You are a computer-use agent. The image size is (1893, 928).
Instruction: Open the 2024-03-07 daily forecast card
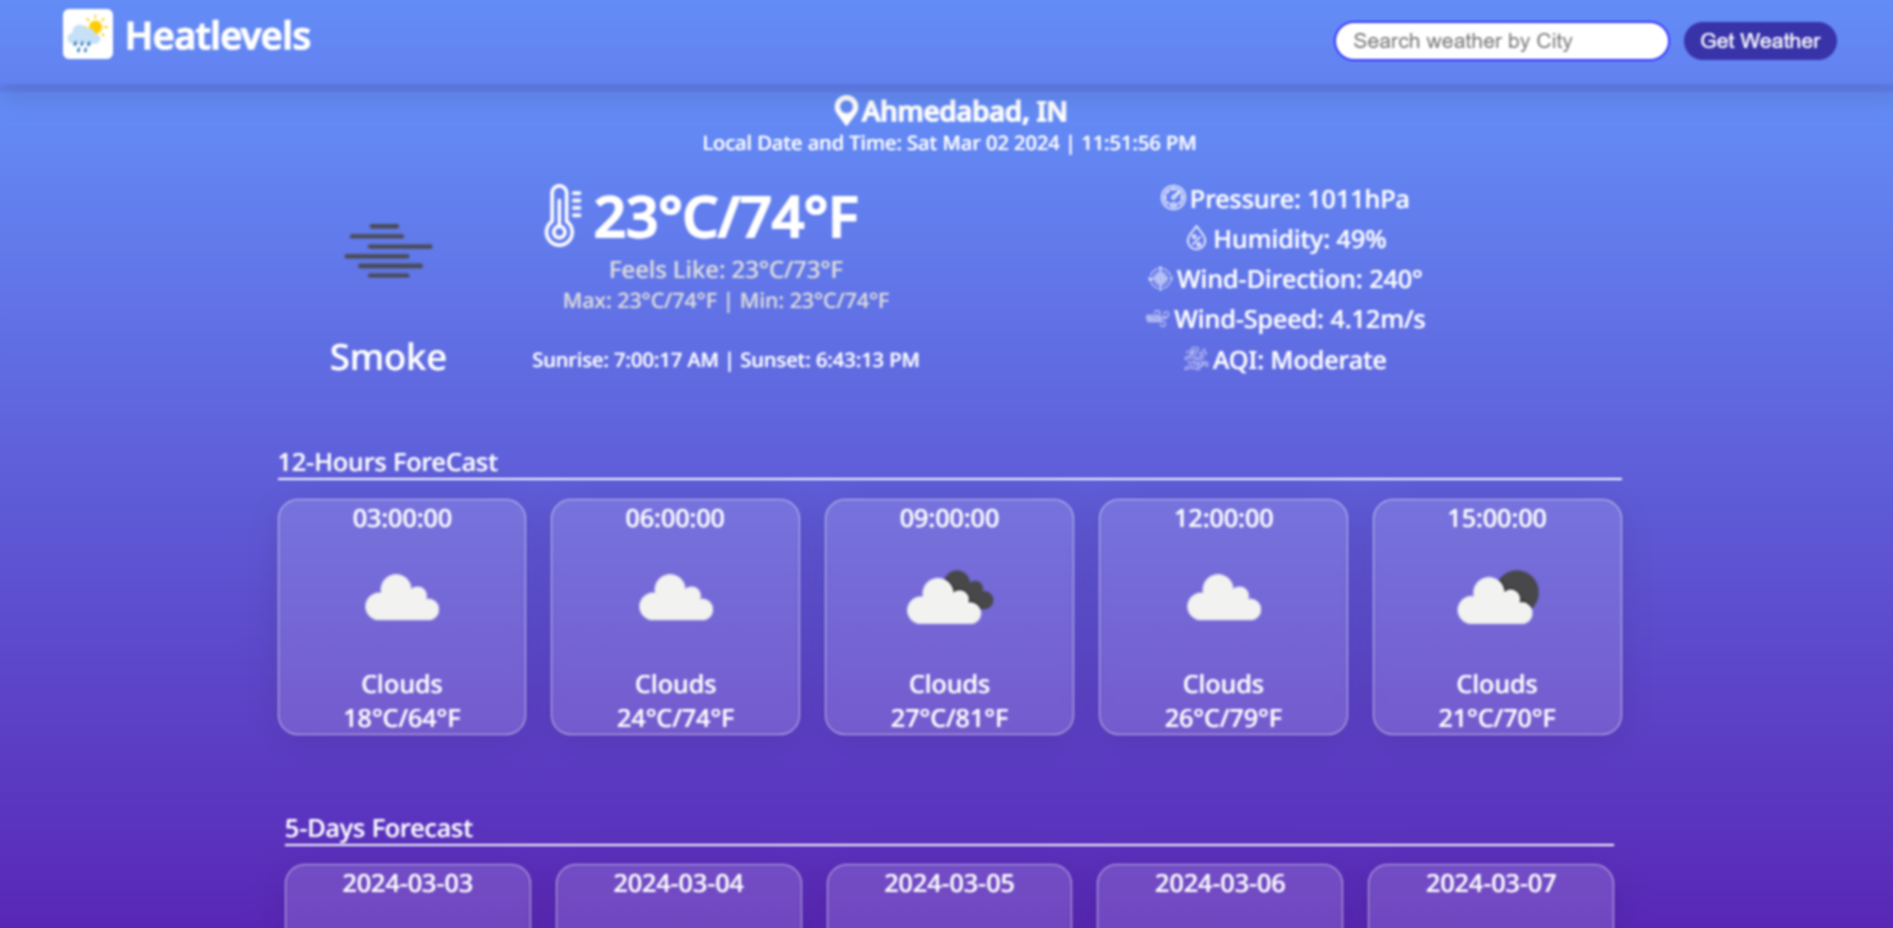[x=1490, y=895]
